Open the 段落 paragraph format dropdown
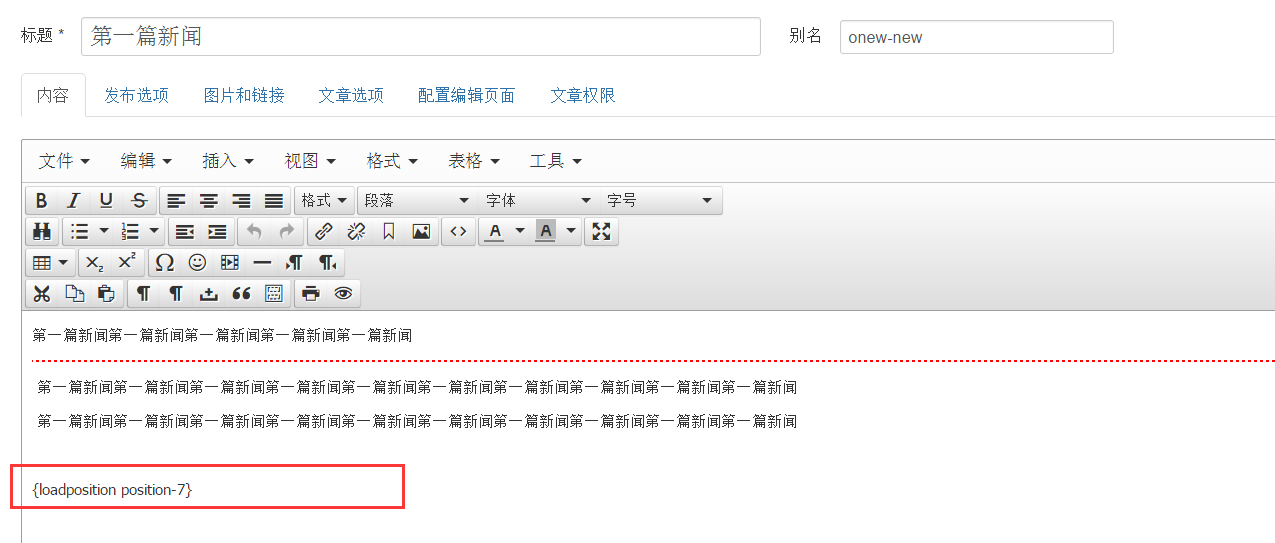 (x=417, y=200)
